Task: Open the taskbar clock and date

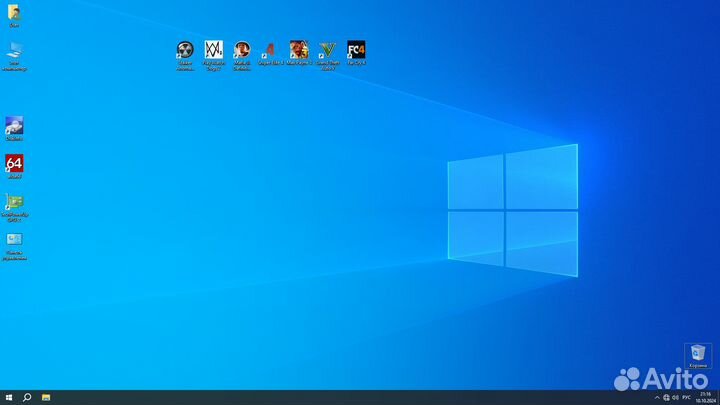Action: [x=706, y=398]
